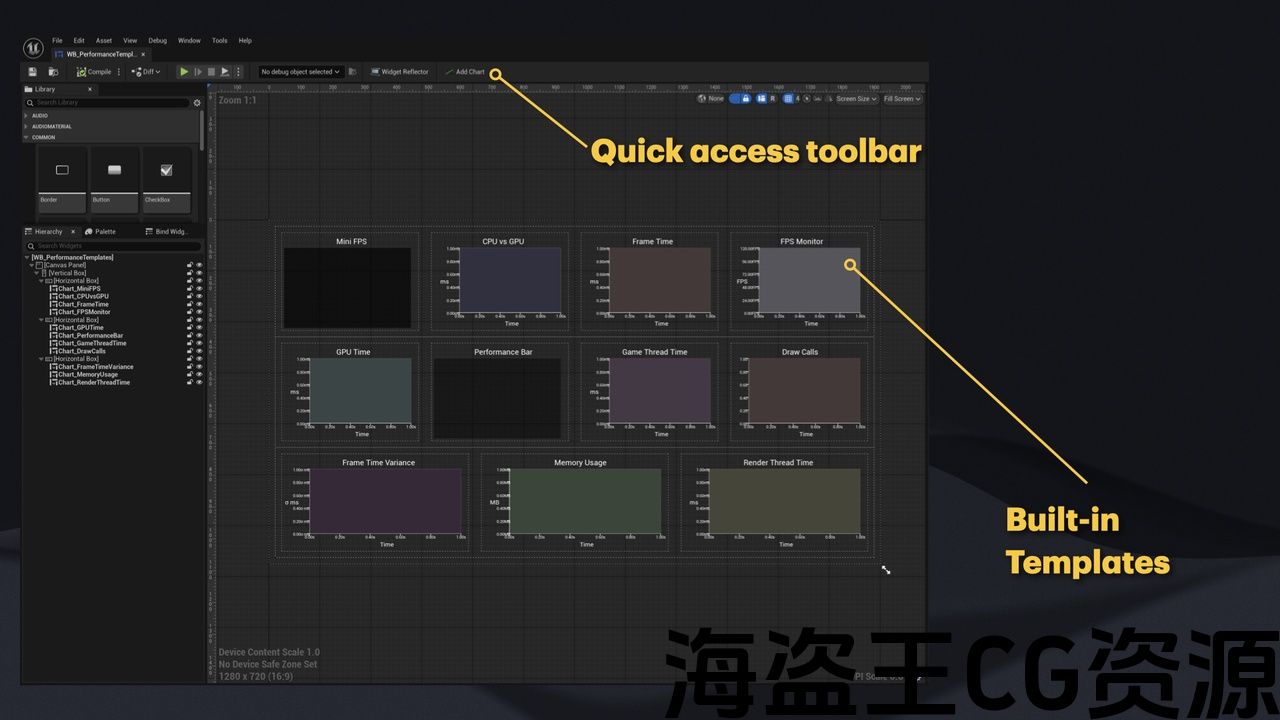
Task: Toggle lock icon for Chart_GPUTime
Action: coord(190,328)
